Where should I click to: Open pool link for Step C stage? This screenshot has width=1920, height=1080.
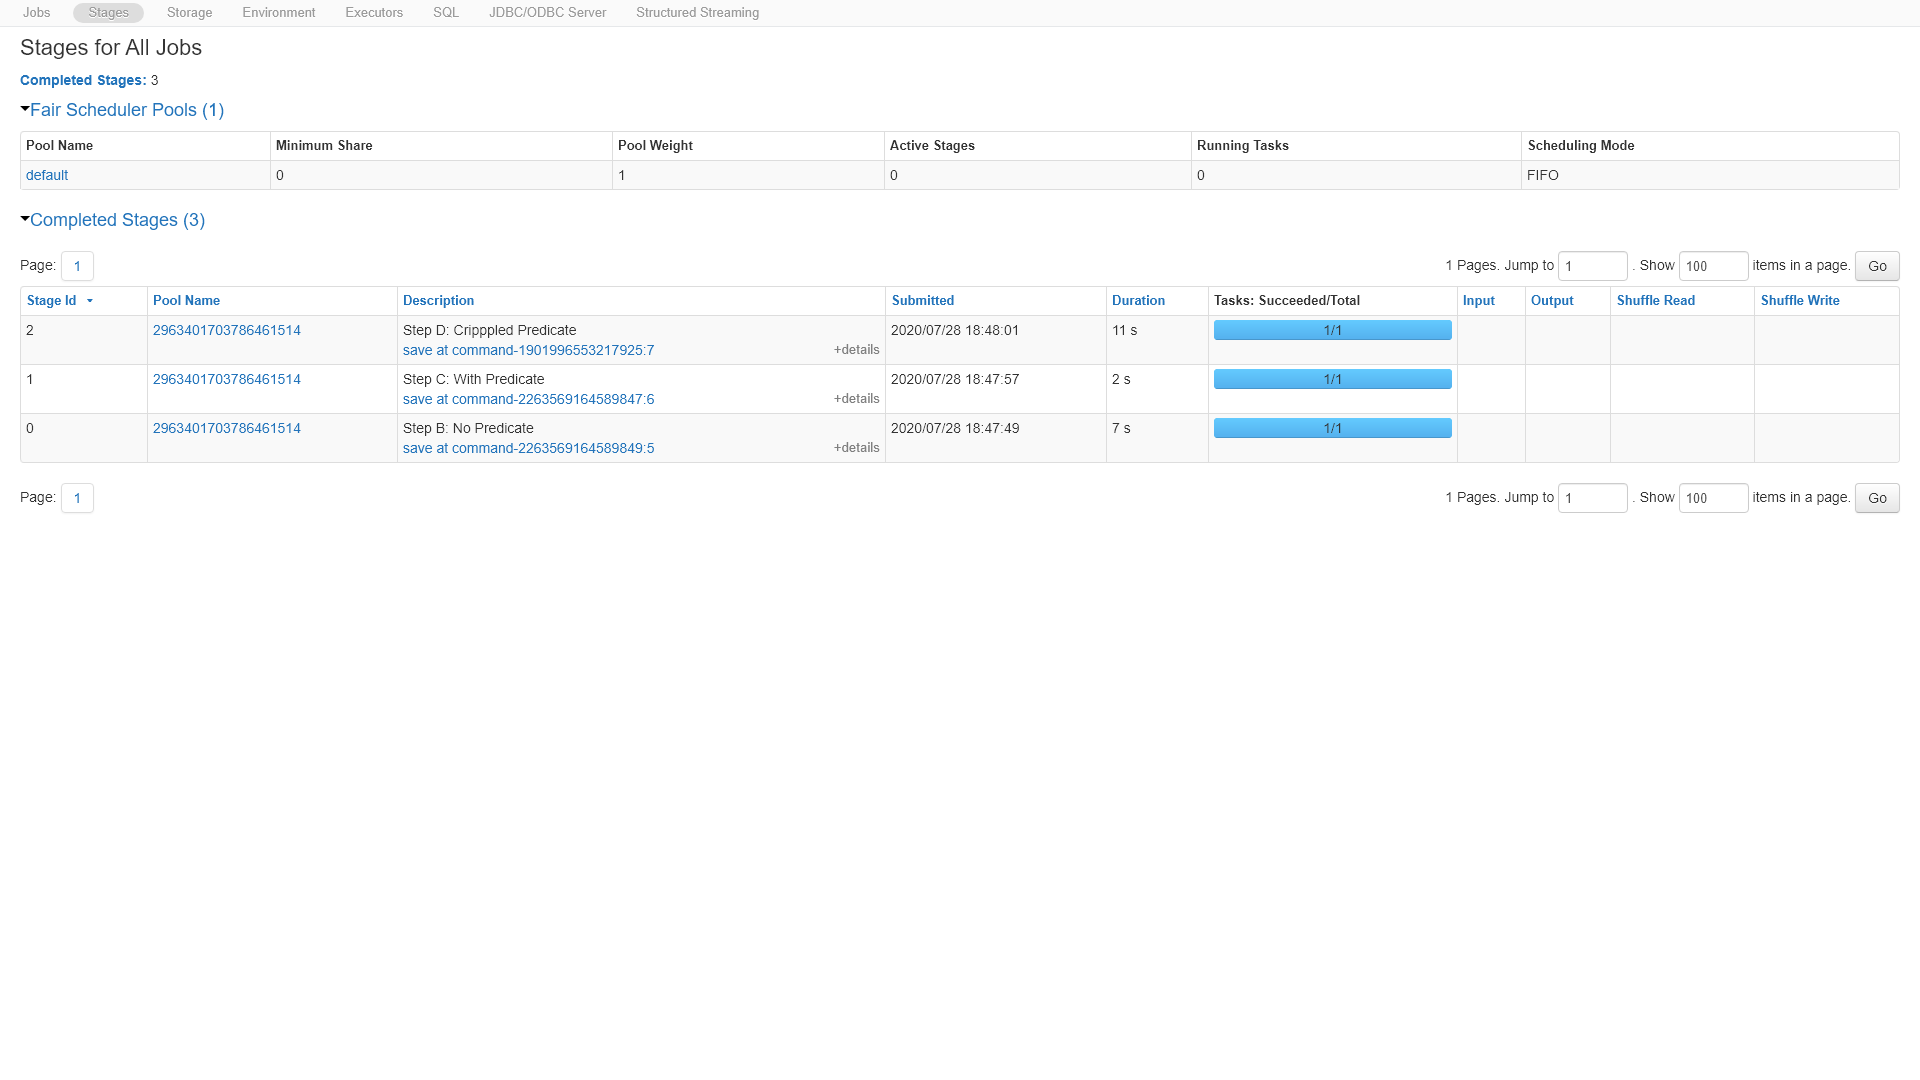(x=227, y=379)
